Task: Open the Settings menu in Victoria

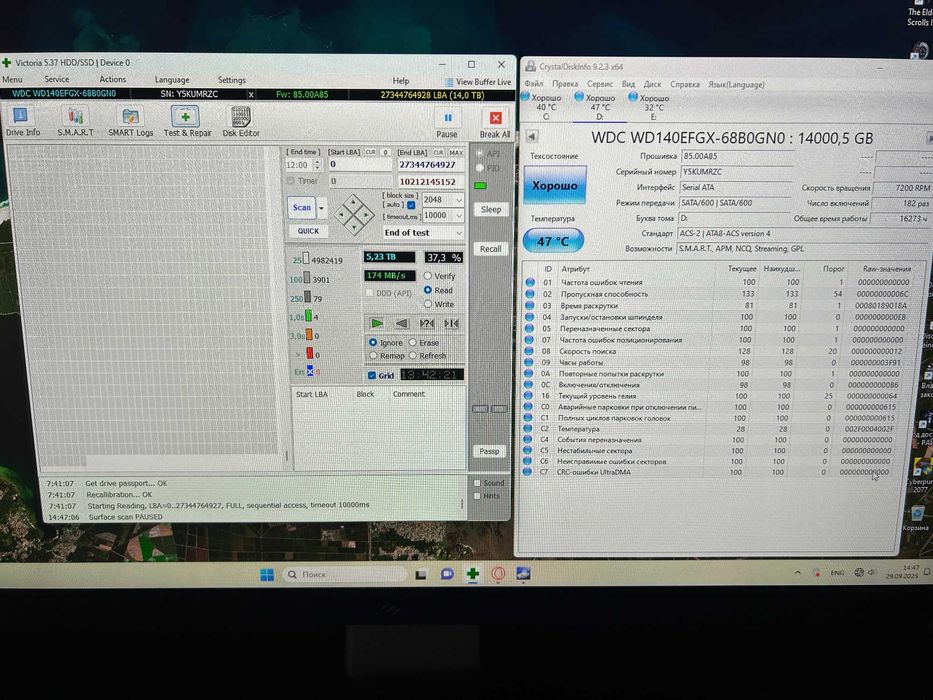Action: [231, 80]
